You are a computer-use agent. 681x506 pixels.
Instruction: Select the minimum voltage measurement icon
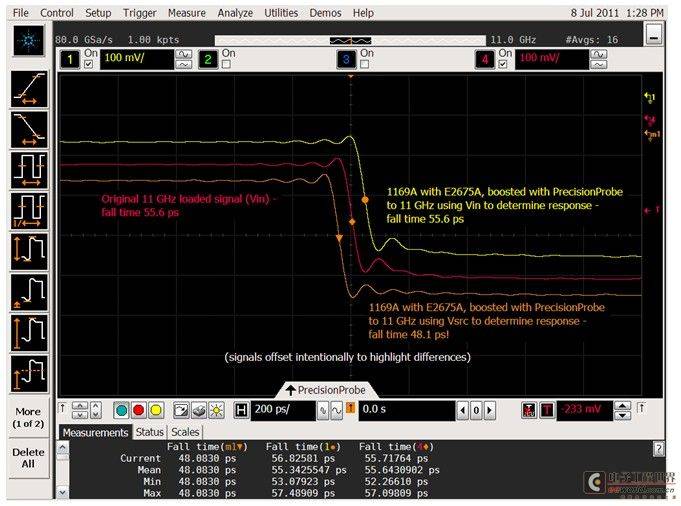pos(29,292)
